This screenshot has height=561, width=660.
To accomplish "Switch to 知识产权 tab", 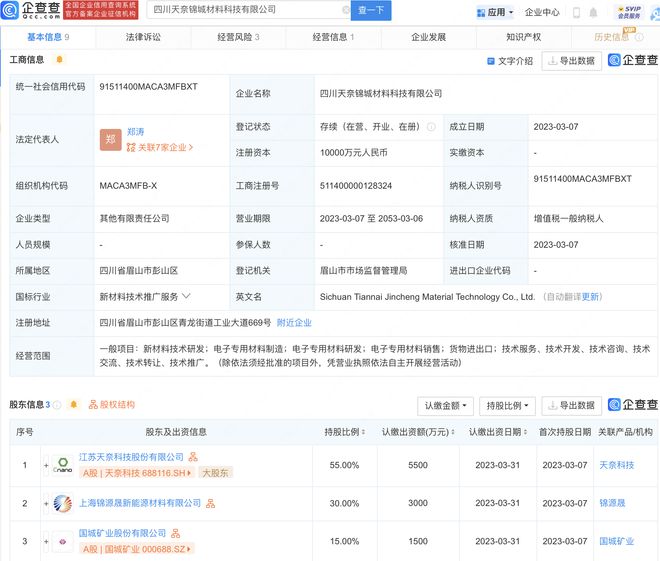I will [524, 37].
